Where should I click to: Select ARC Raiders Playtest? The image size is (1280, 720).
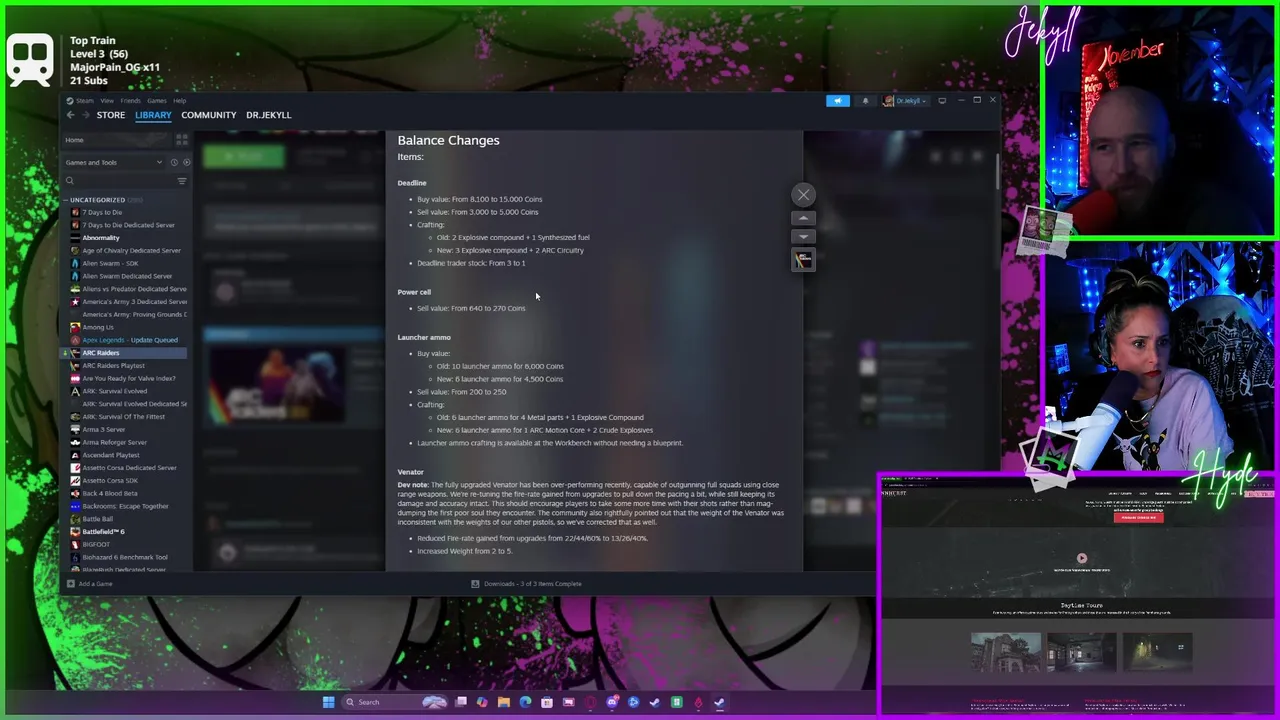tap(113, 366)
